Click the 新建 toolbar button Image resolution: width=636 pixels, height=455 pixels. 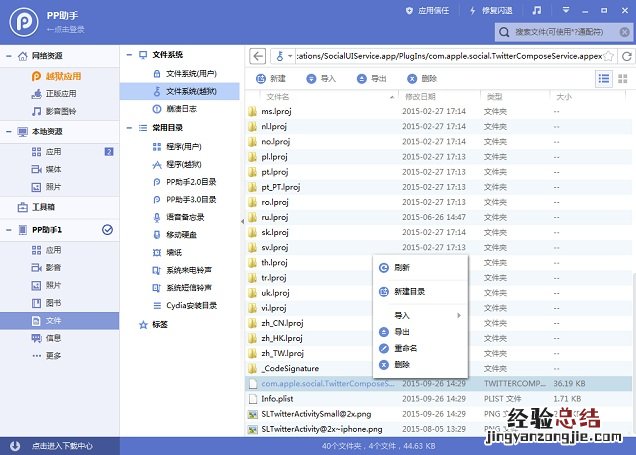(x=271, y=79)
